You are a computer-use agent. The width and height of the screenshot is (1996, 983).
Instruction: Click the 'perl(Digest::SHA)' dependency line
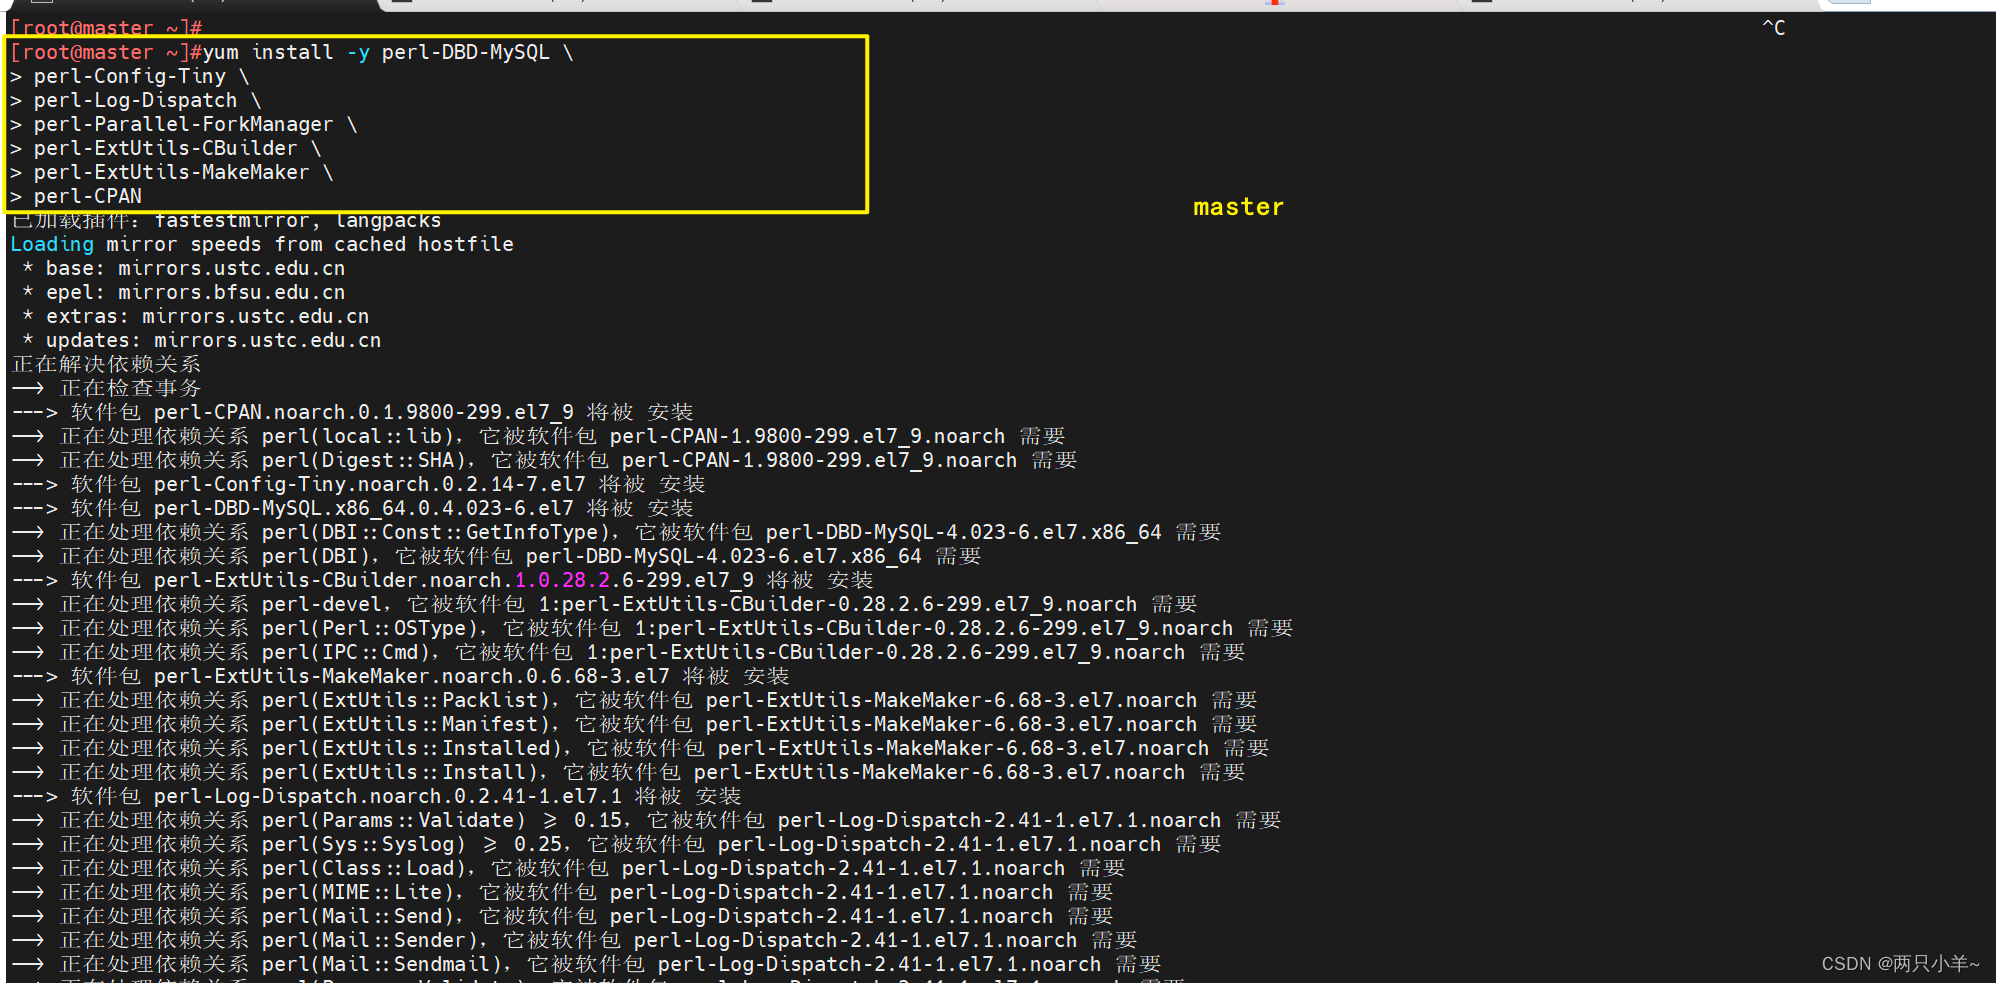pos(544,460)
